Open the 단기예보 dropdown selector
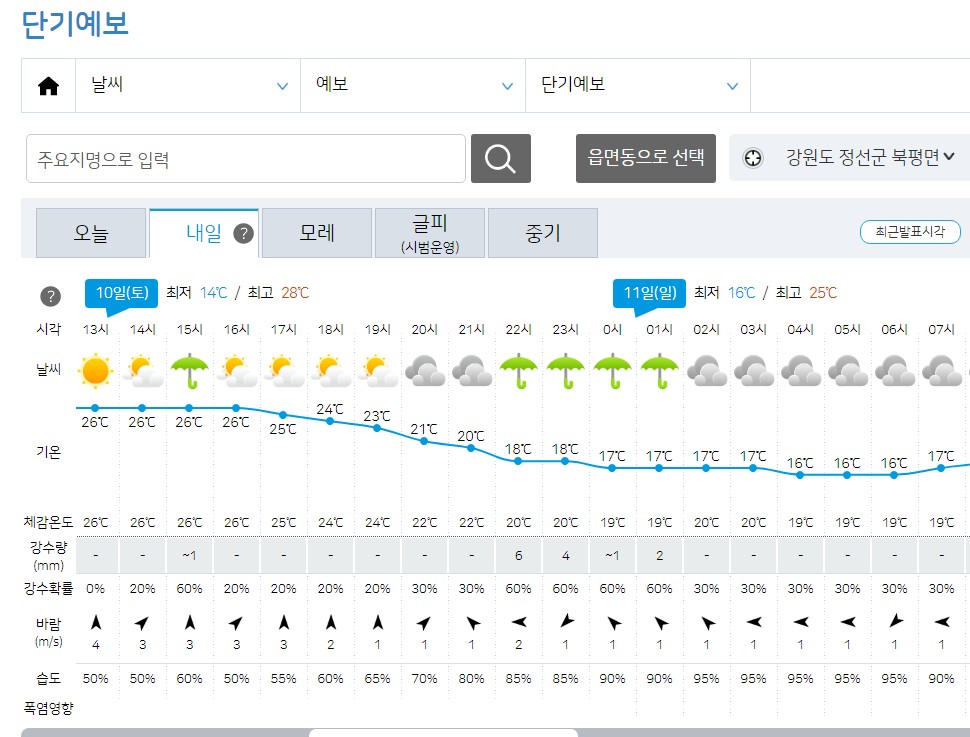Image resolution: width=970 pixels, height=737 pixels. pyautogui.click(x=638, y=85)
